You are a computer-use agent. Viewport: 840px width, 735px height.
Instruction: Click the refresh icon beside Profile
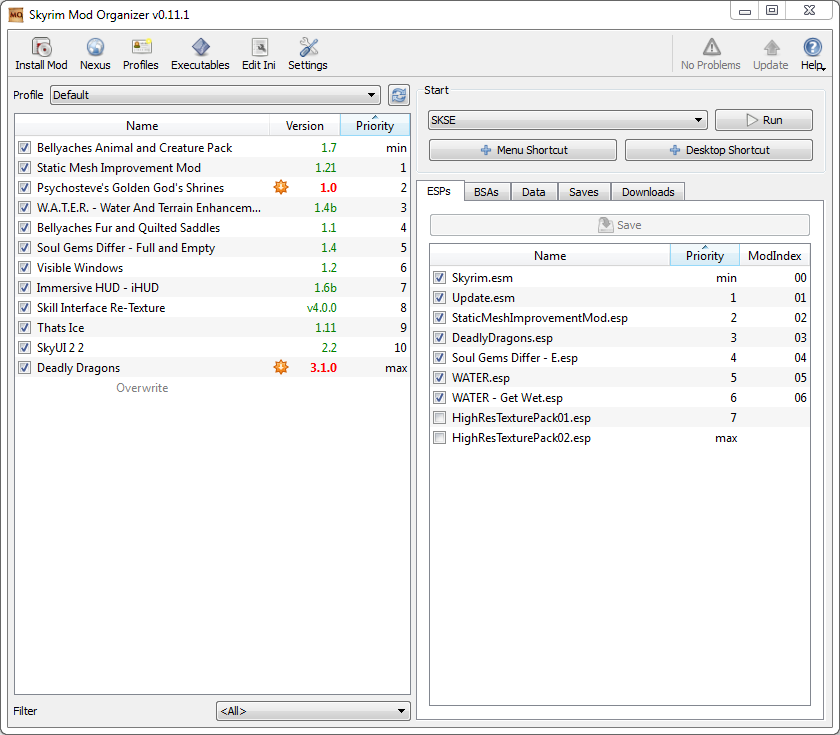click(x=399, y=95)
